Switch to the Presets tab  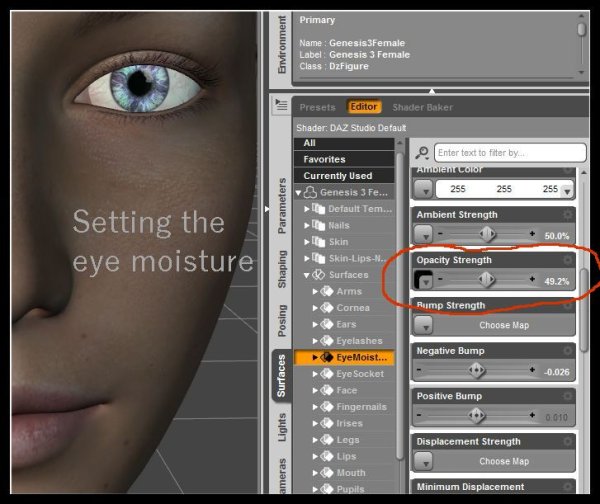[x=317, y=107]
